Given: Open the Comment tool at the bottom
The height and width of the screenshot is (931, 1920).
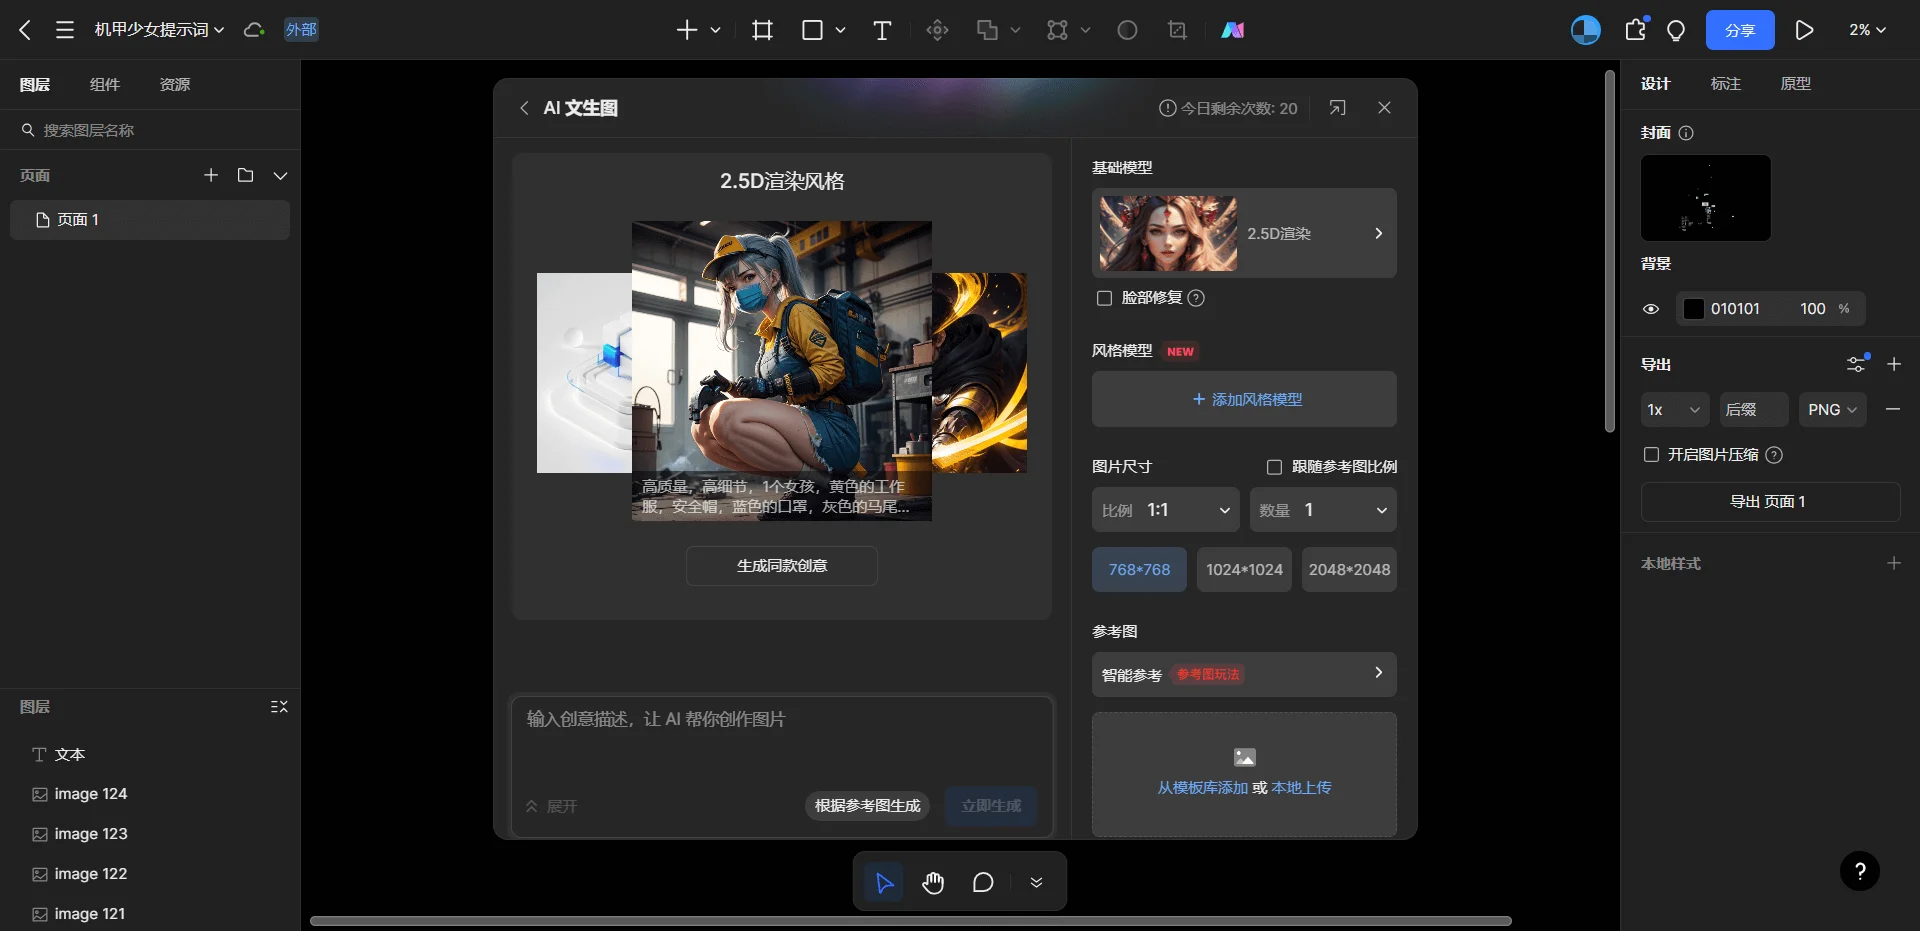Looking at the screenshot, I should pos(982,883).
